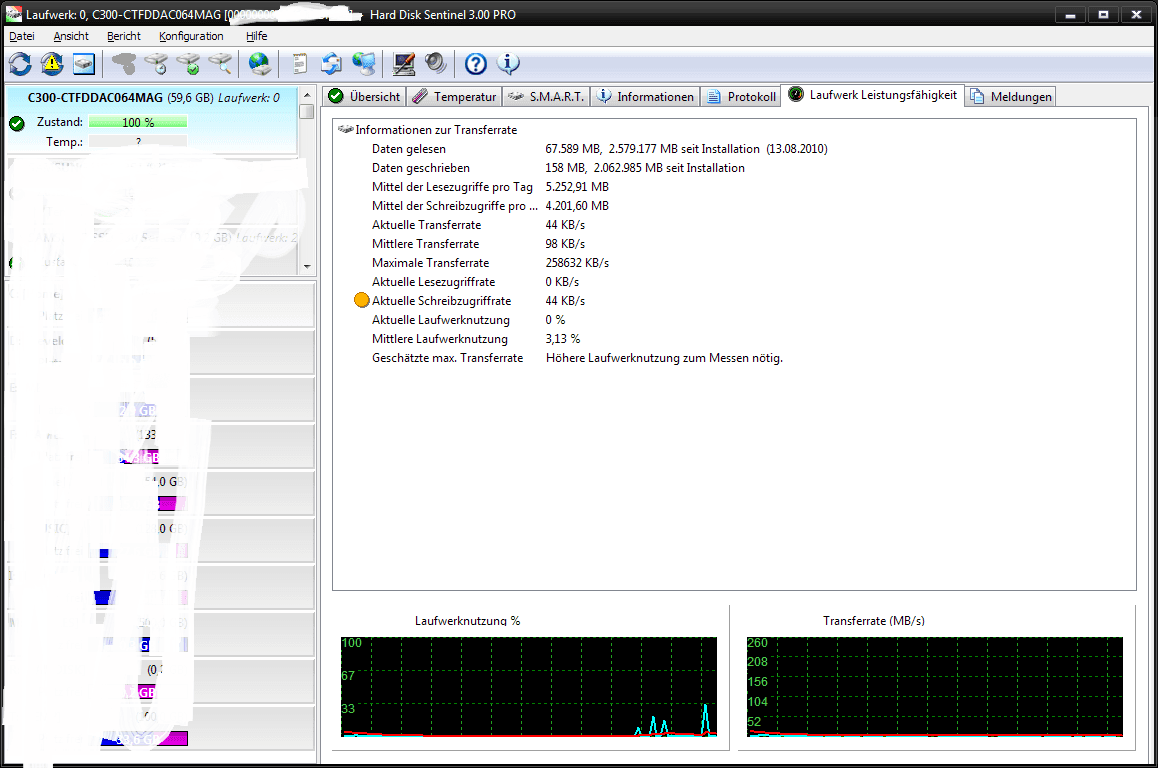Click the 258632 KB/s value
The width and height of the screenshot is (1158, 768).
click(x=577, y=263)
